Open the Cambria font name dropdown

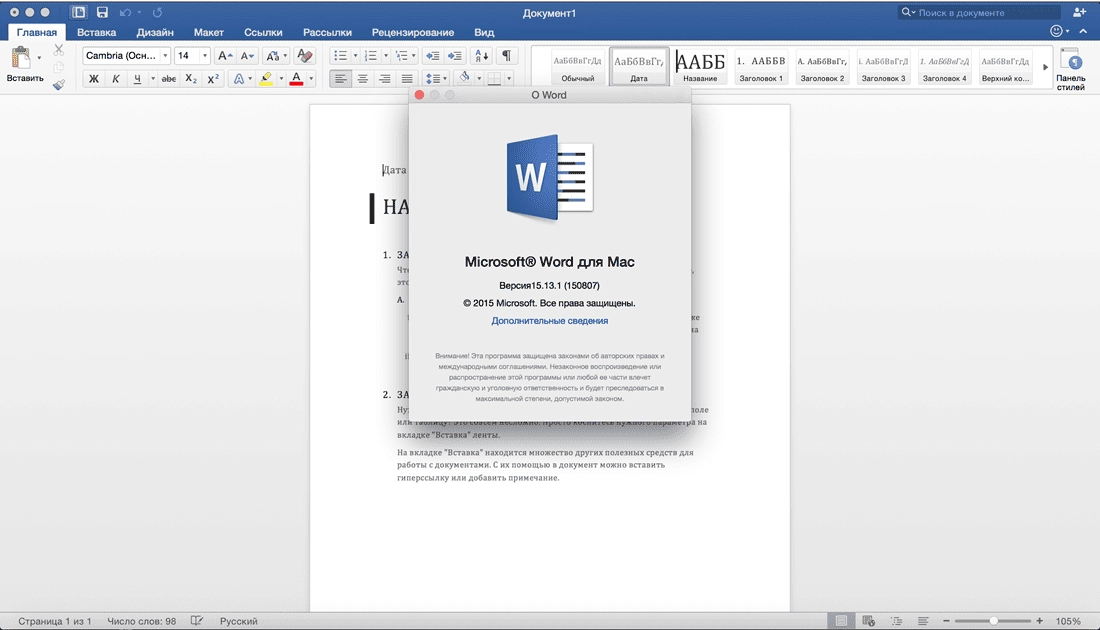point(165,55)
